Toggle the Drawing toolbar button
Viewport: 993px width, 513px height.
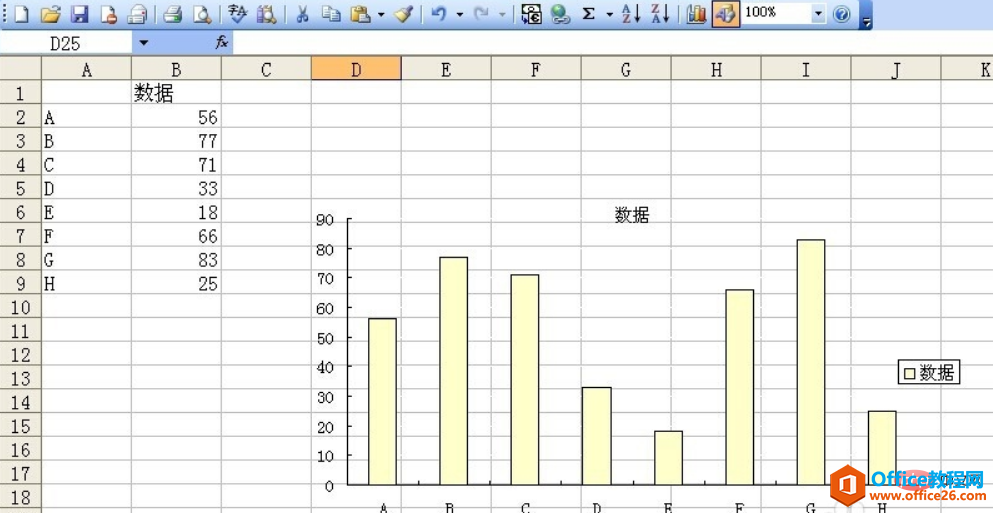pos(725,13)
